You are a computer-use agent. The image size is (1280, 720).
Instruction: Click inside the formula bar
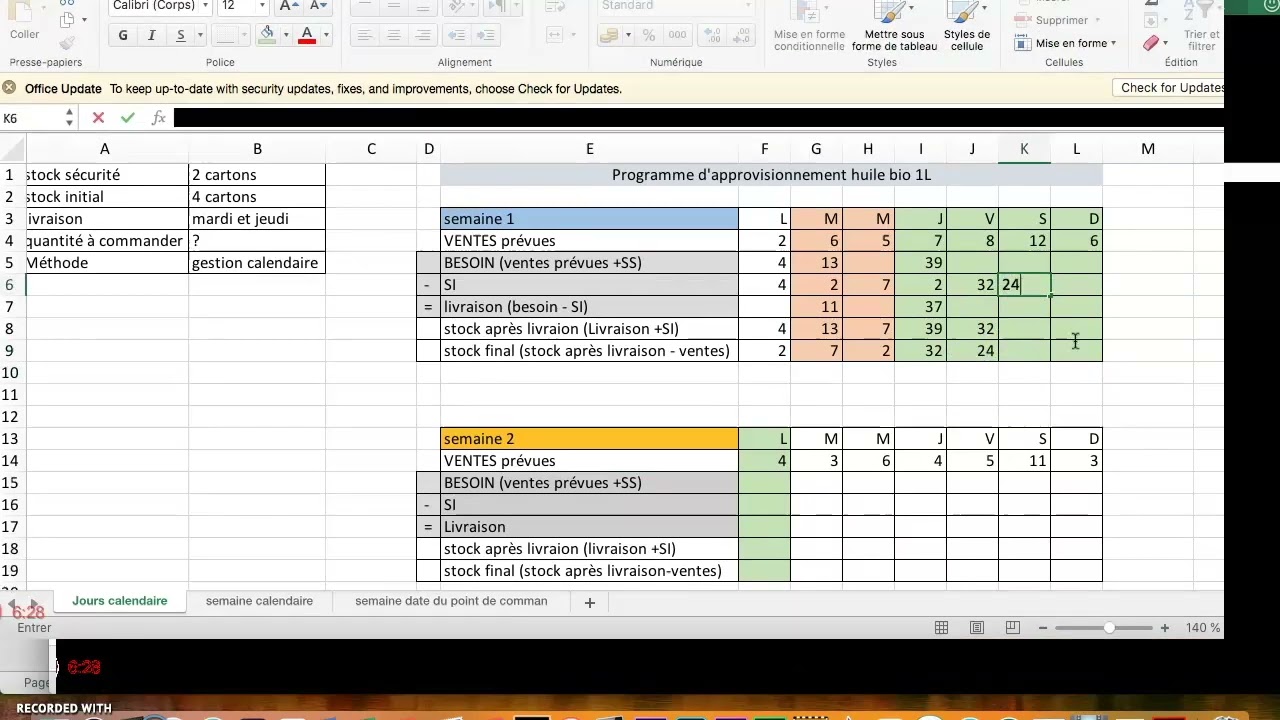(698, 118)
